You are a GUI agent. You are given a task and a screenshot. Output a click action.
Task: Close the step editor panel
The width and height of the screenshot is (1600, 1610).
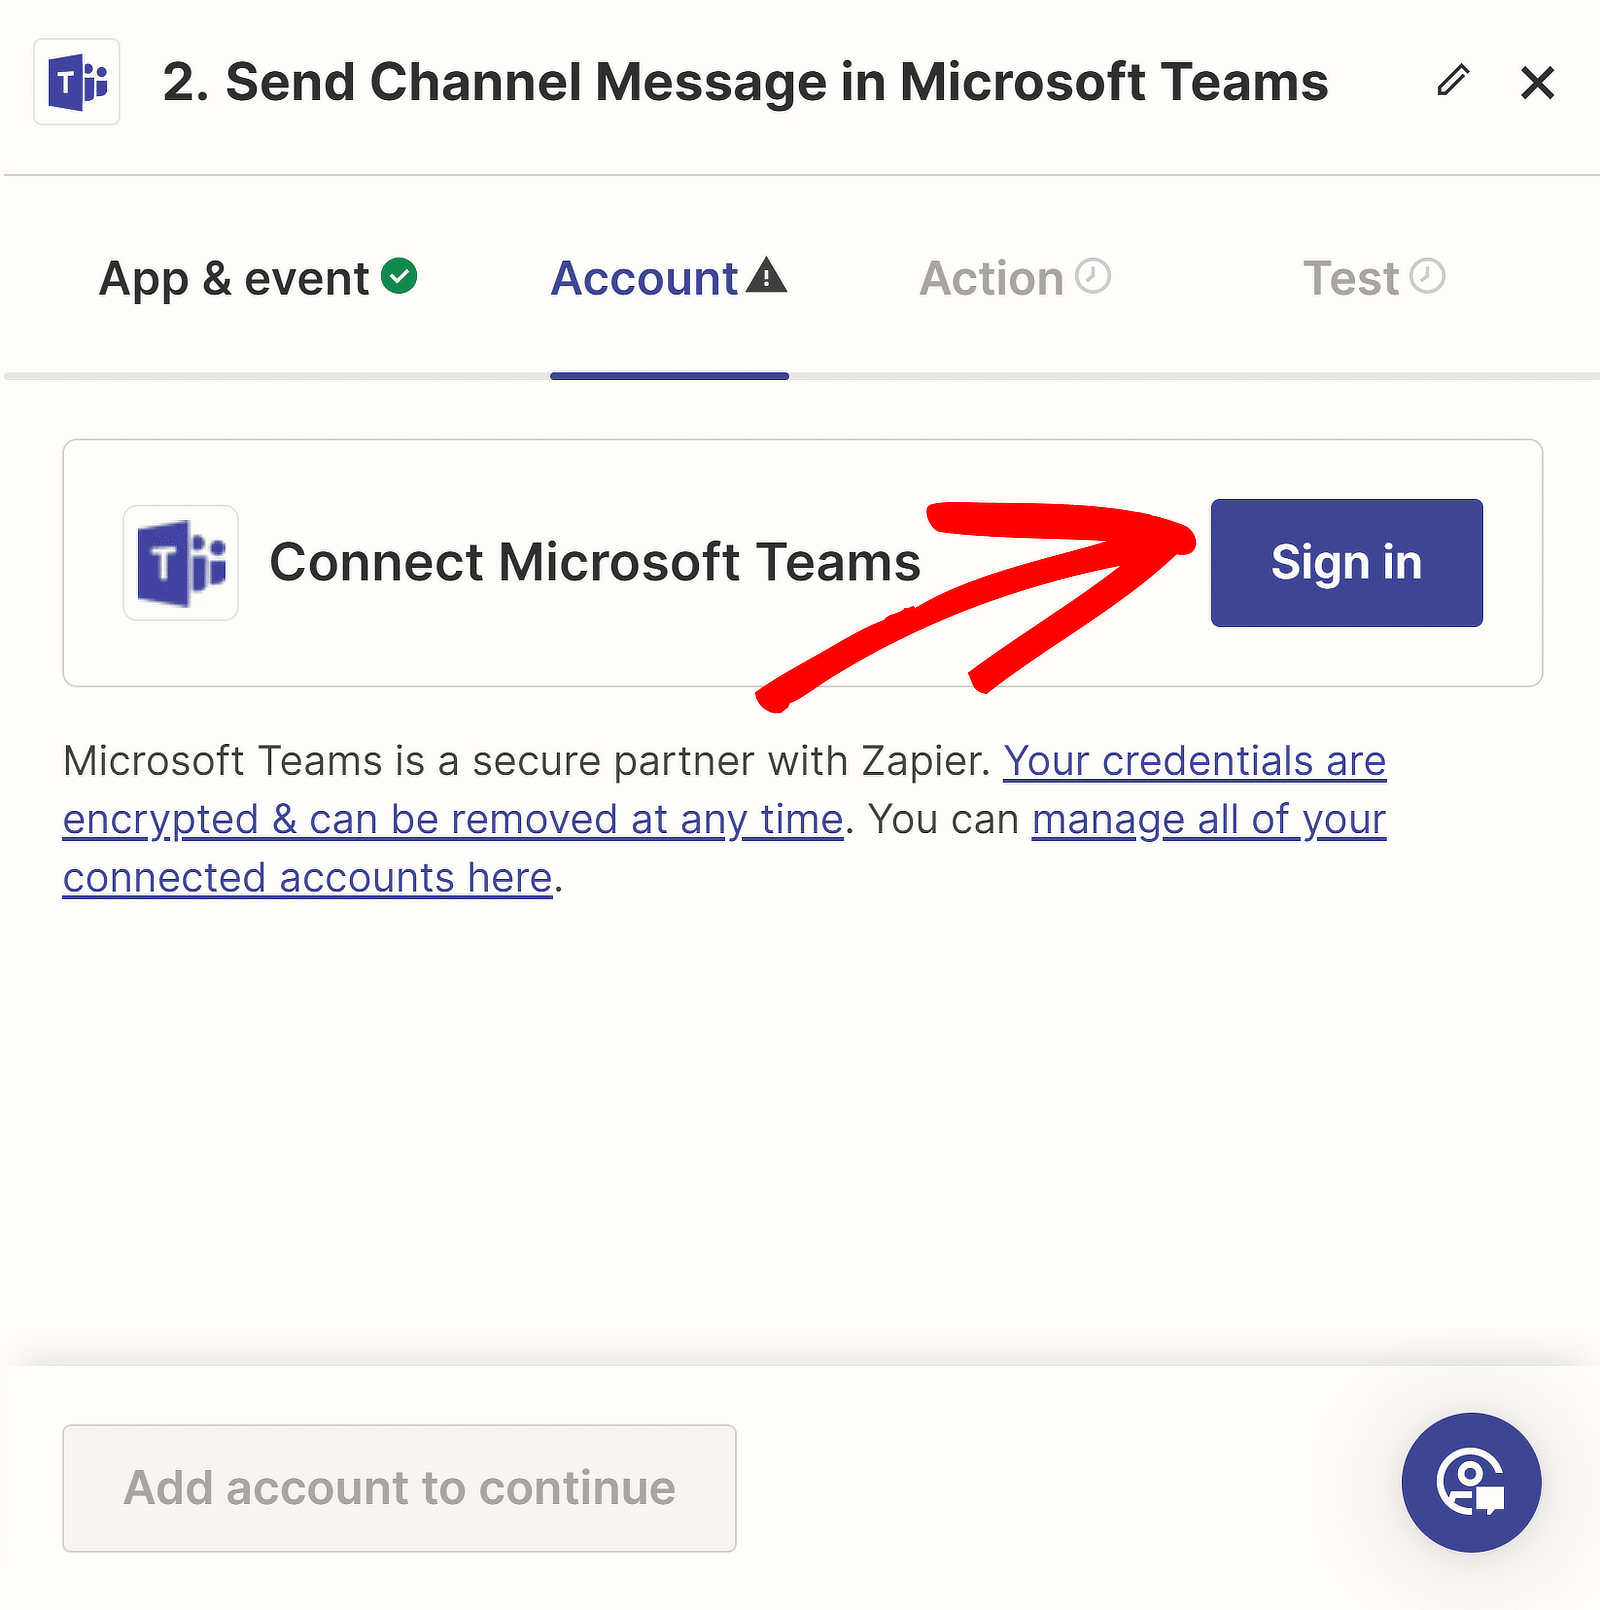point(1537,82)
